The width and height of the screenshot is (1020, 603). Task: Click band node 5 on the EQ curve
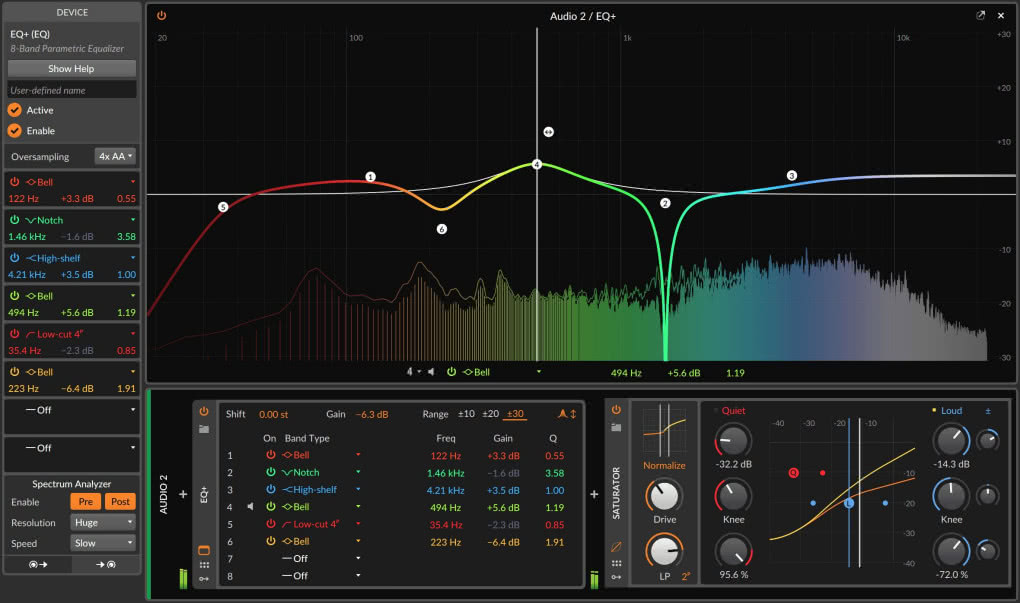click(x=223, y=207)
